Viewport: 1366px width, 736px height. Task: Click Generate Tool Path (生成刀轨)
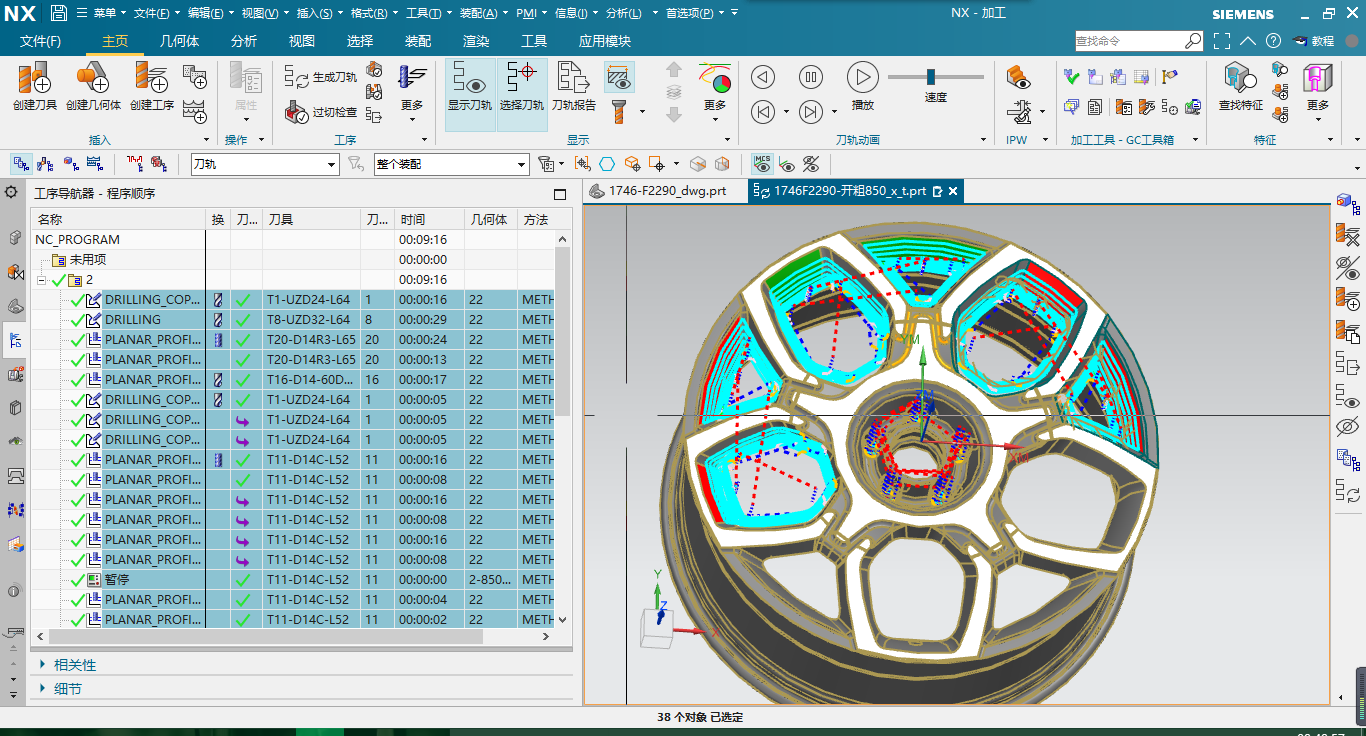click(x=321, y=77)
